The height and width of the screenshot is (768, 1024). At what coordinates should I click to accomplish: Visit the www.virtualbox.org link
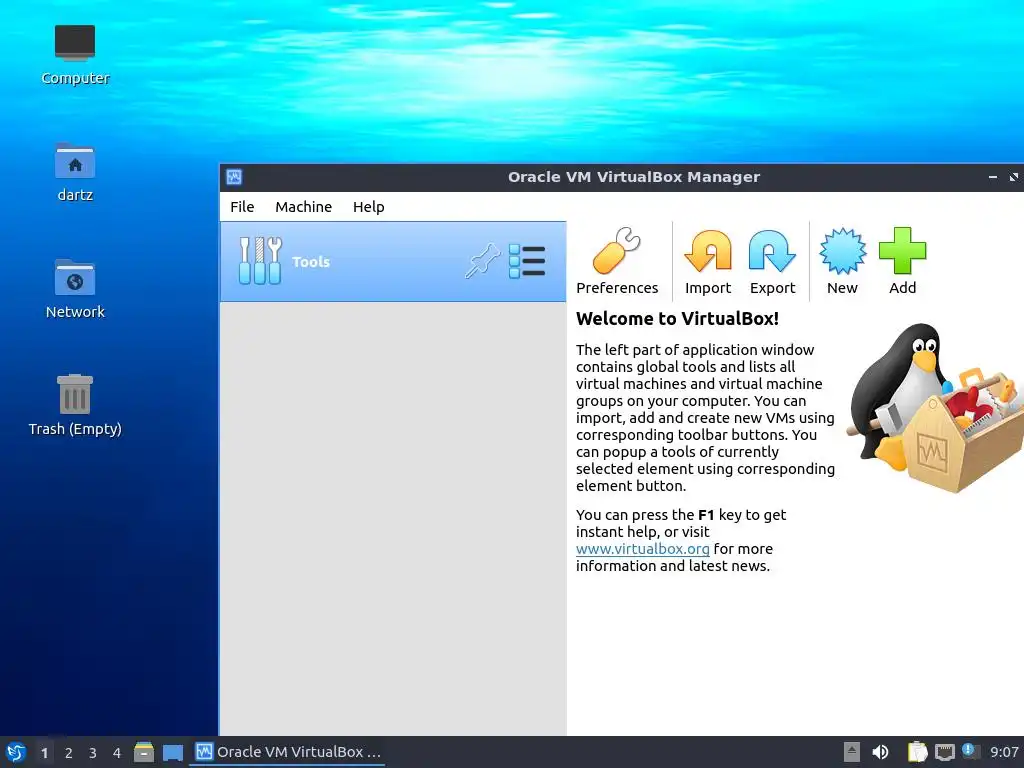pos(643,549)
